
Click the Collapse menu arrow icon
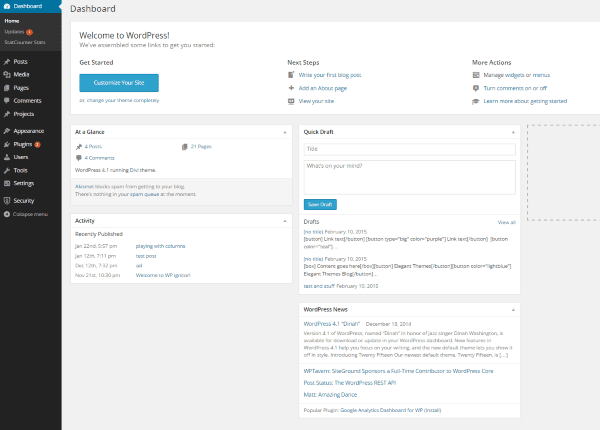(7, 214)
